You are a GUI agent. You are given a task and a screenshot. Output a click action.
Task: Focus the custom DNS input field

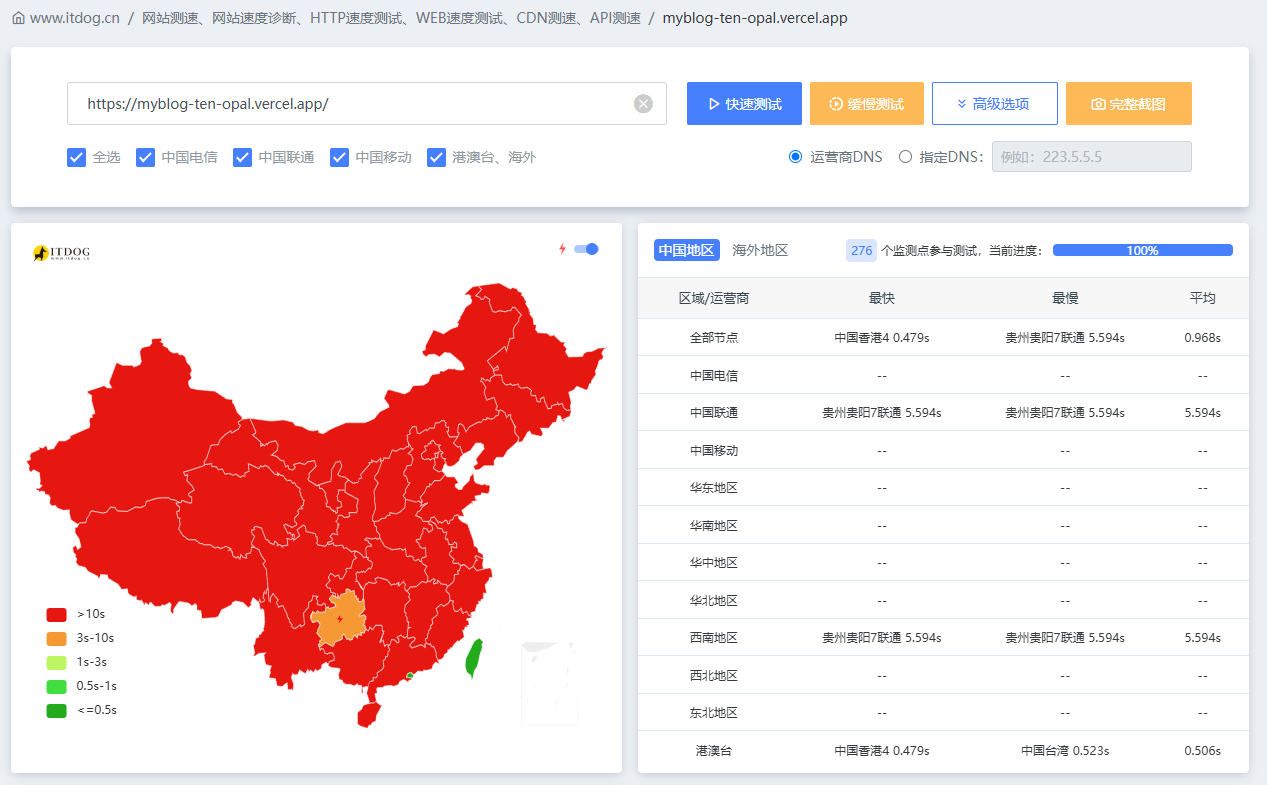[x=1091, y=157]
